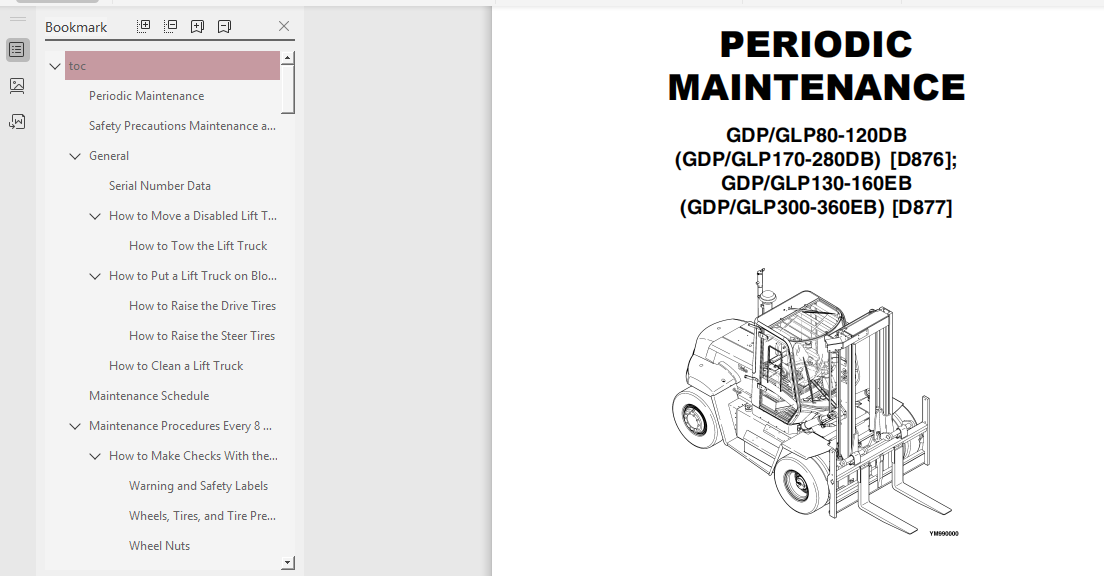Jump to Wheel Nuts bookmark
The image size is (1104, 576).
tap(159, 546)
